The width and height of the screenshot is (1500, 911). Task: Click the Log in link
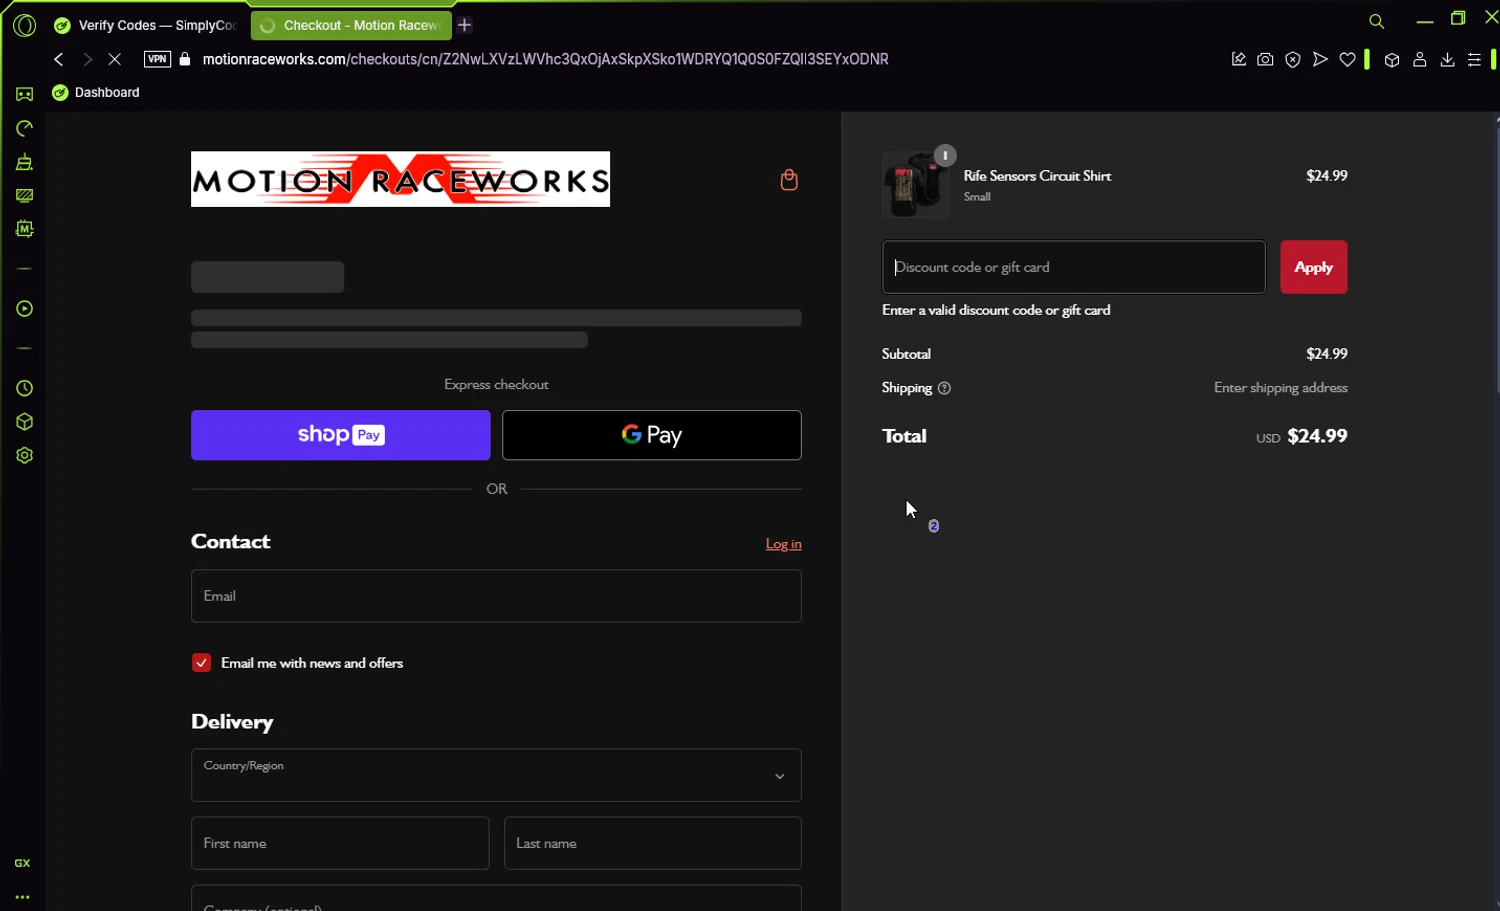[x=783, y=544]
